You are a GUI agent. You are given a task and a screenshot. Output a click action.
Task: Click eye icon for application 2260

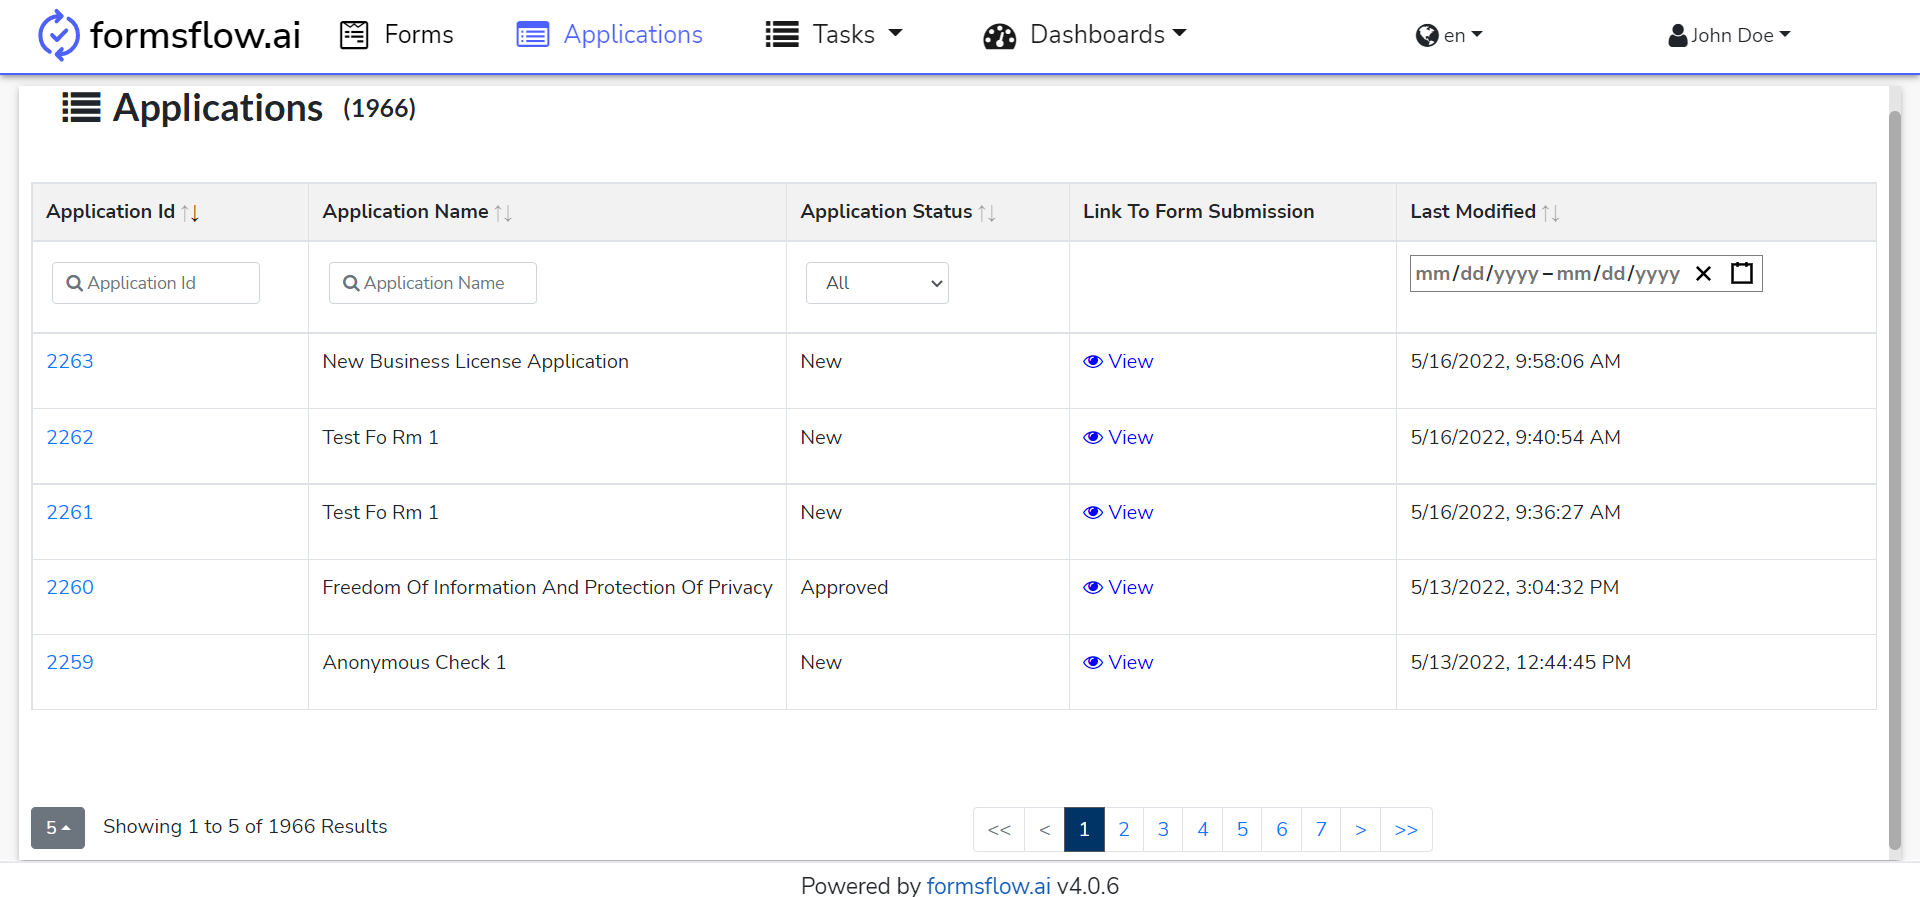point(1093,588)
